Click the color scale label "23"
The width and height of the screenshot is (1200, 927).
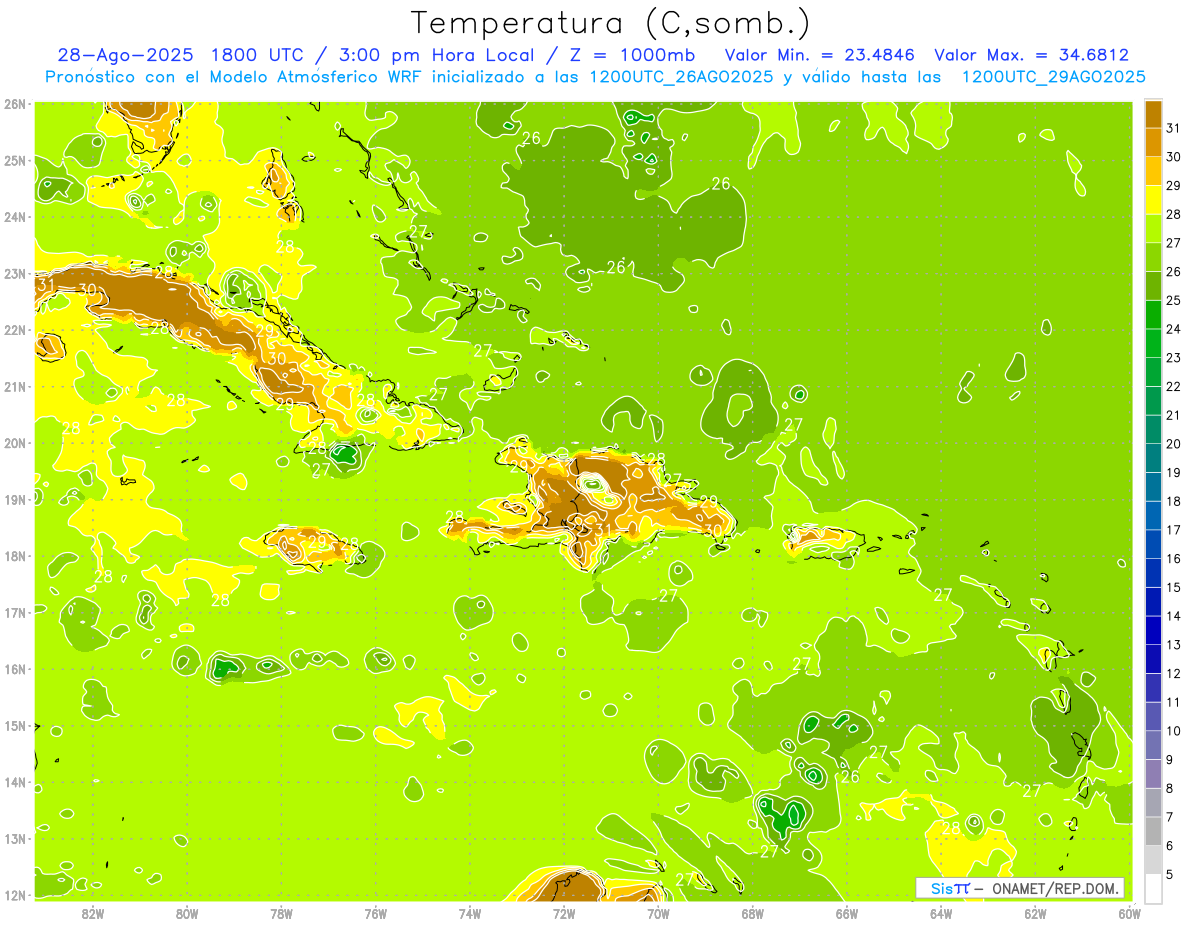[x=1174, y=358]
